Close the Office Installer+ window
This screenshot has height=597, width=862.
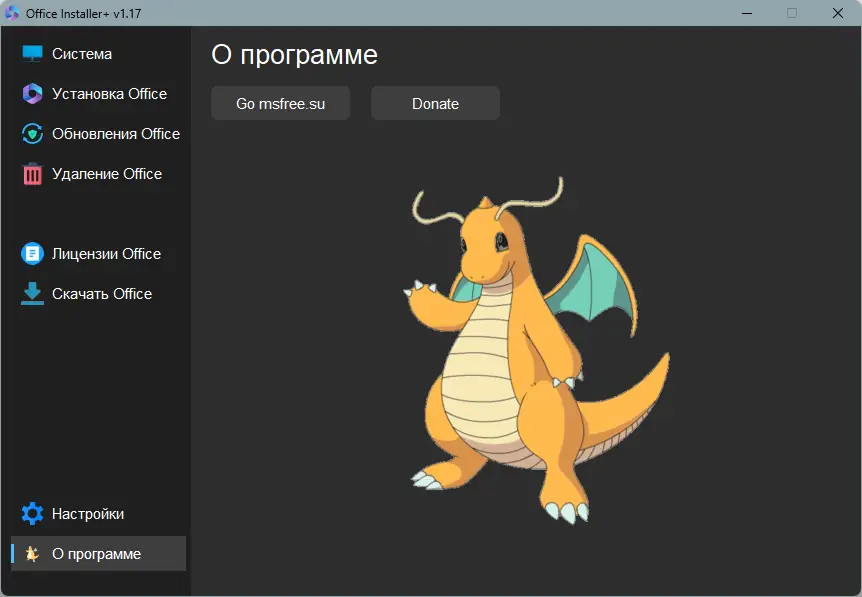point(838,13)
